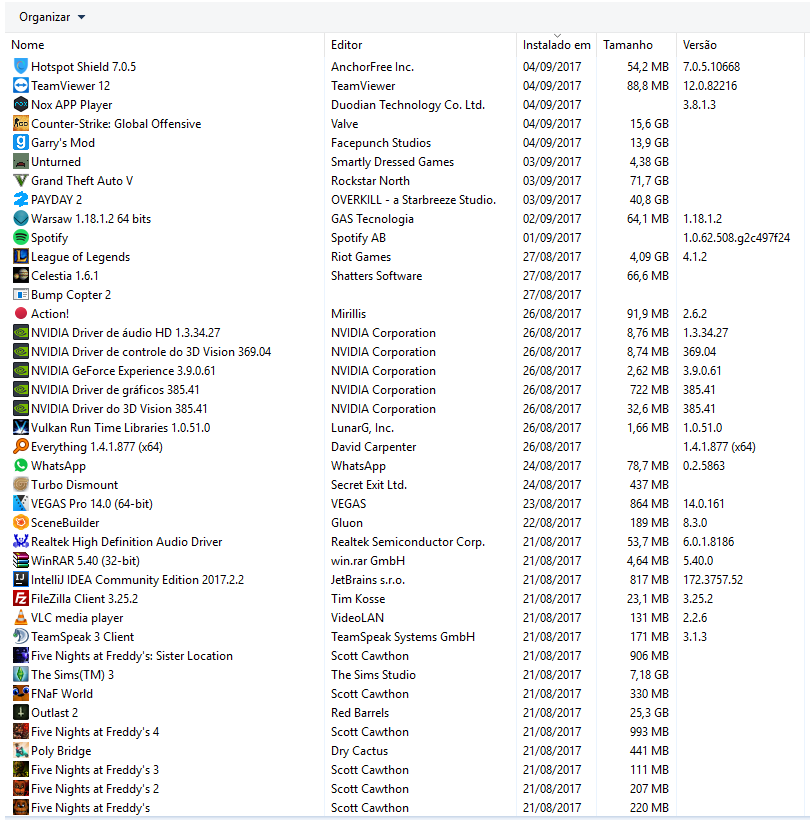Click the PAYDAY 2 icon
810x820 pixels.
(x=20, y=199)
